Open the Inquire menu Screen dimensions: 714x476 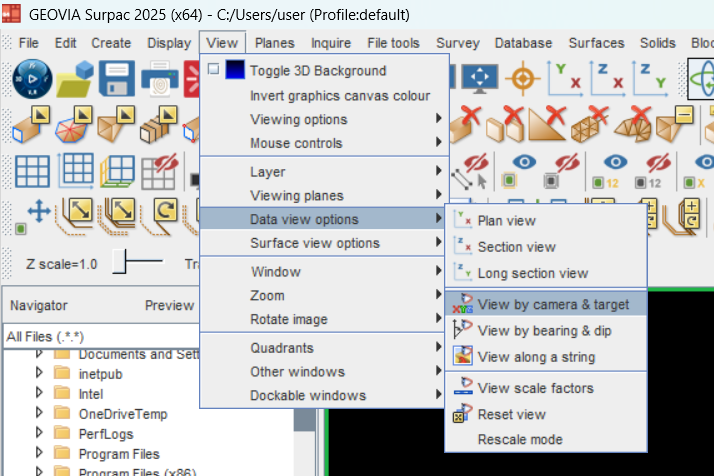(x=331, y=43)
